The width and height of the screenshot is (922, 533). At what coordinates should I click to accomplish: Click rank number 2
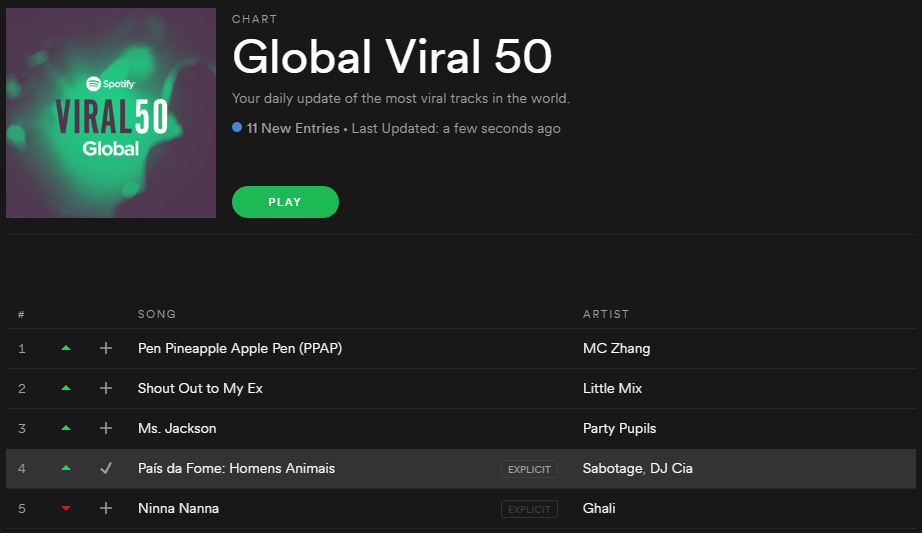click(22, 388)
